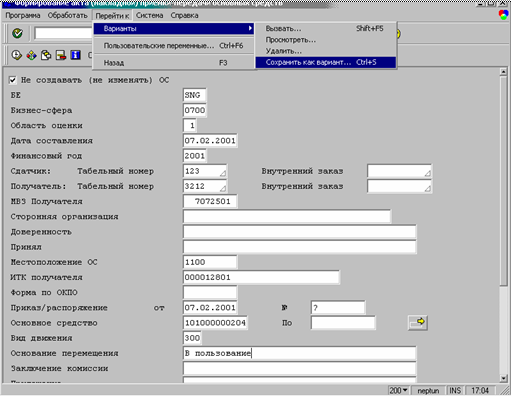
Task: Click the document copy toolbar icon
Action: point(46,55)
